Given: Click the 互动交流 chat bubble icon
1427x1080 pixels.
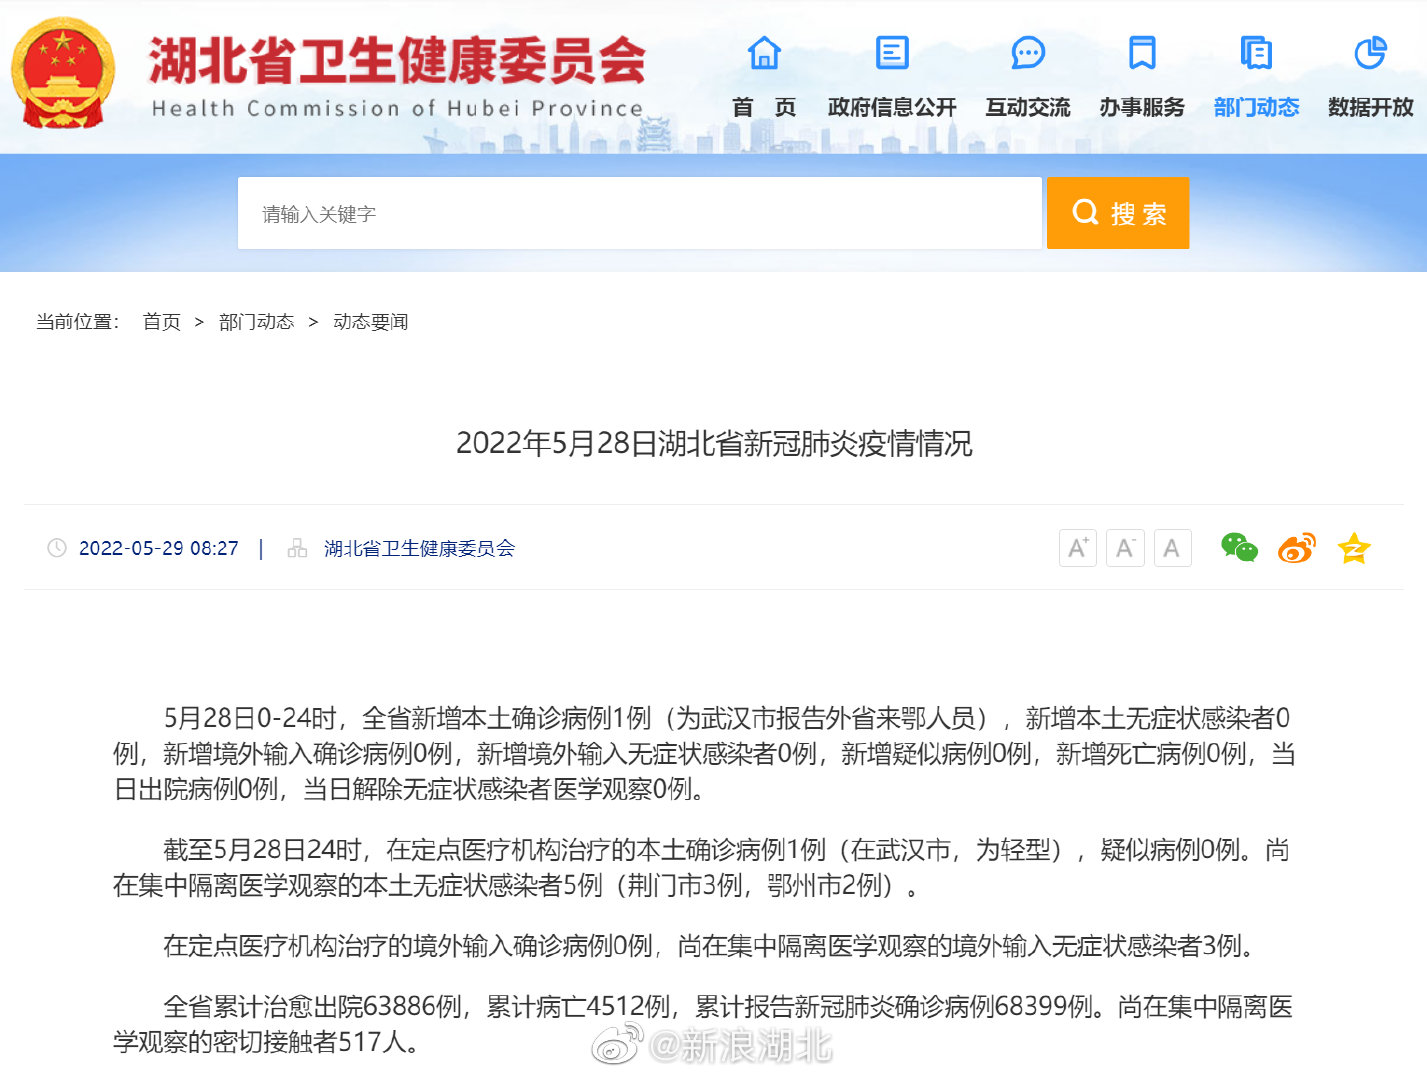Looking at the screenshot, I should tap(1027, 54).
